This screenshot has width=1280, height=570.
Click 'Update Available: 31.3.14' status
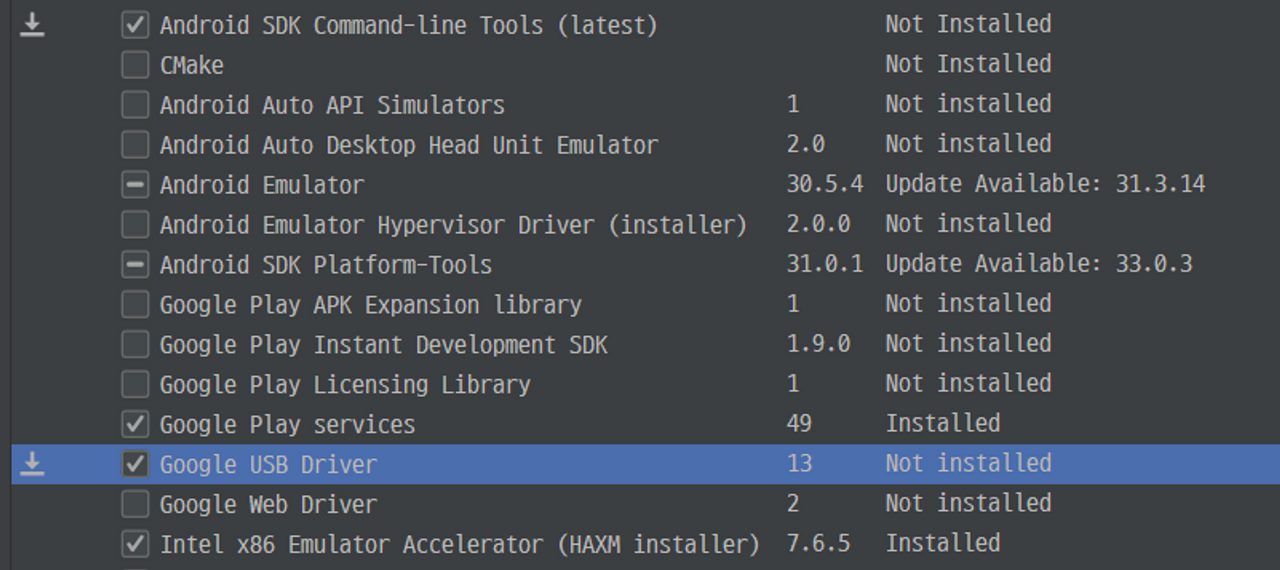coord(1045,184)
